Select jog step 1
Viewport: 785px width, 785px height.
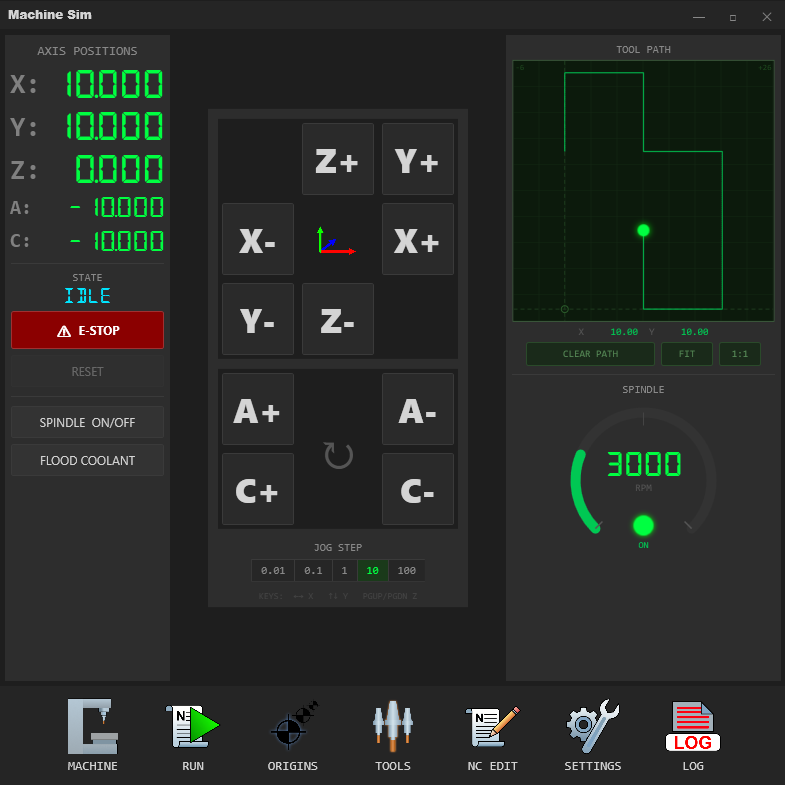pos(344,571)
